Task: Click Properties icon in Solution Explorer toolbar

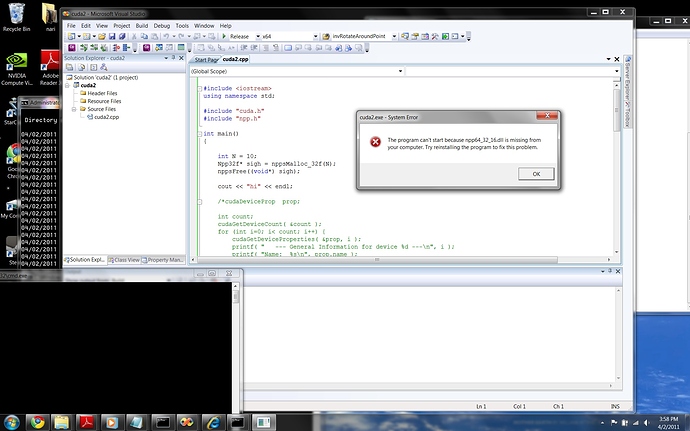Action: 70,67
